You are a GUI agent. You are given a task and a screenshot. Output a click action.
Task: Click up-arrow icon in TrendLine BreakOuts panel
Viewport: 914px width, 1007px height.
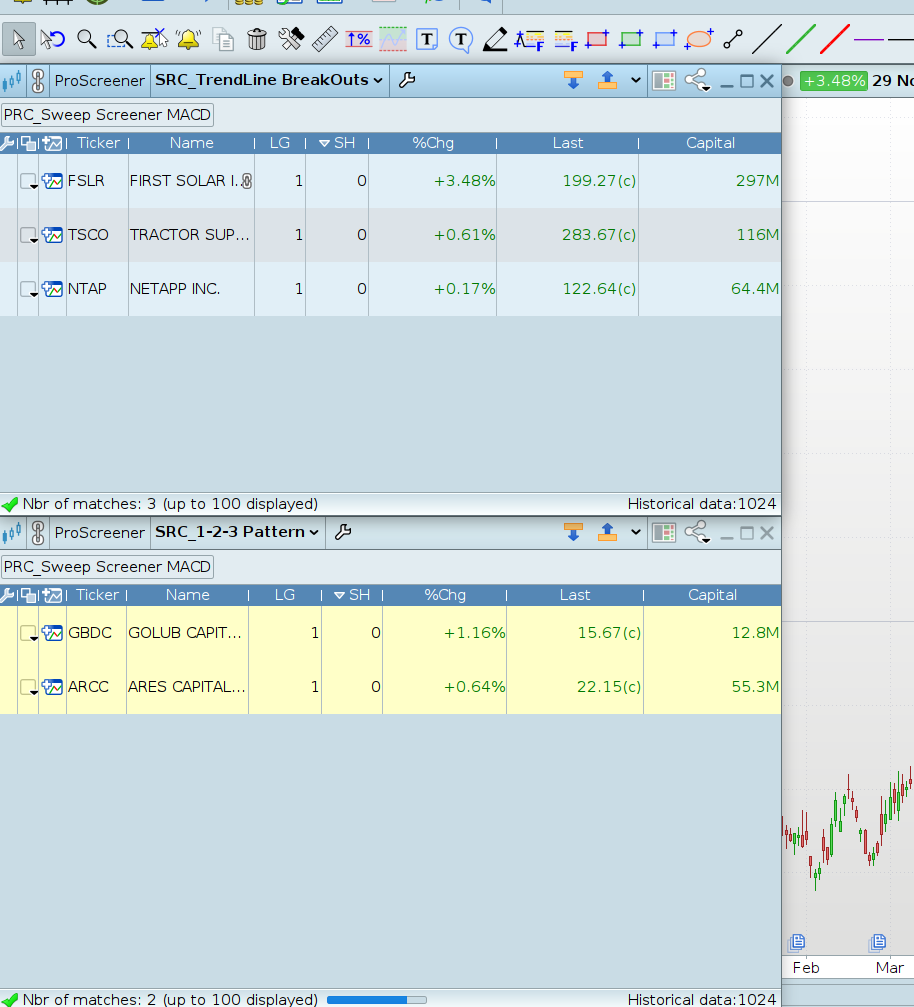[607, 81]
